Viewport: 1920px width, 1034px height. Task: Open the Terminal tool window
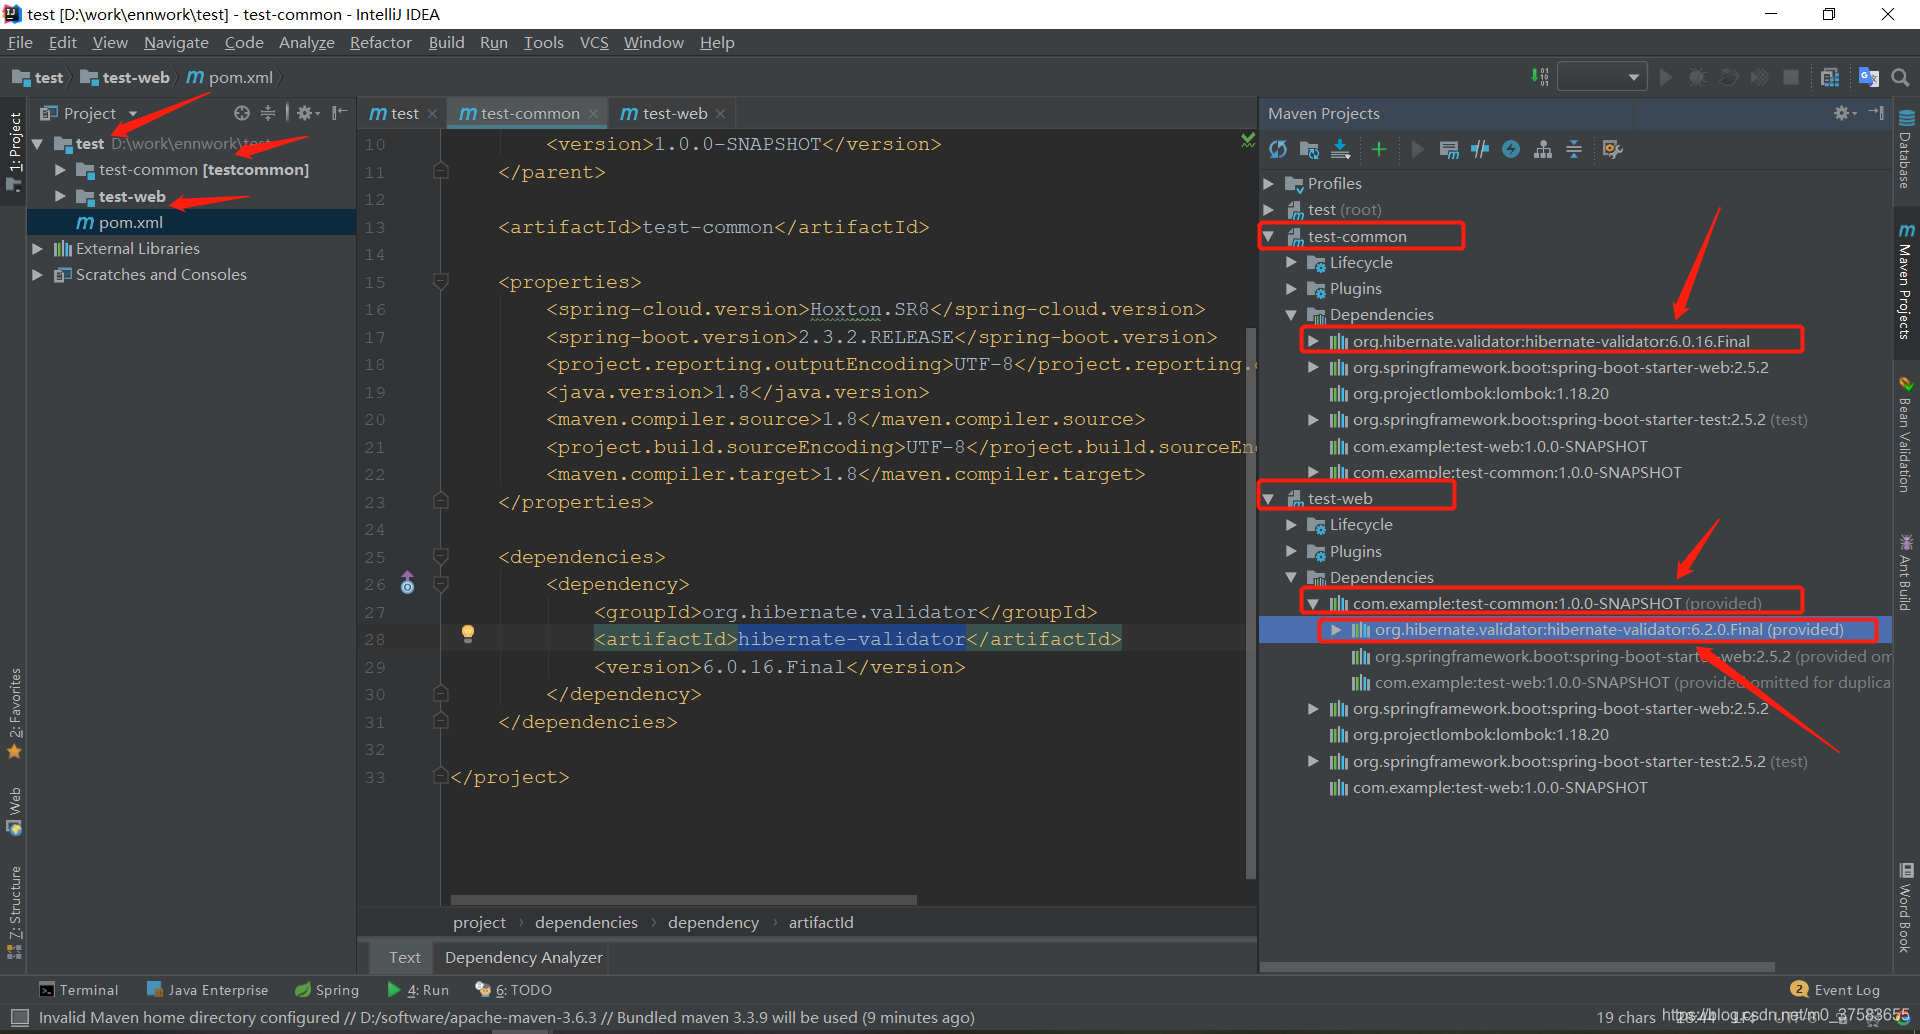80,989
